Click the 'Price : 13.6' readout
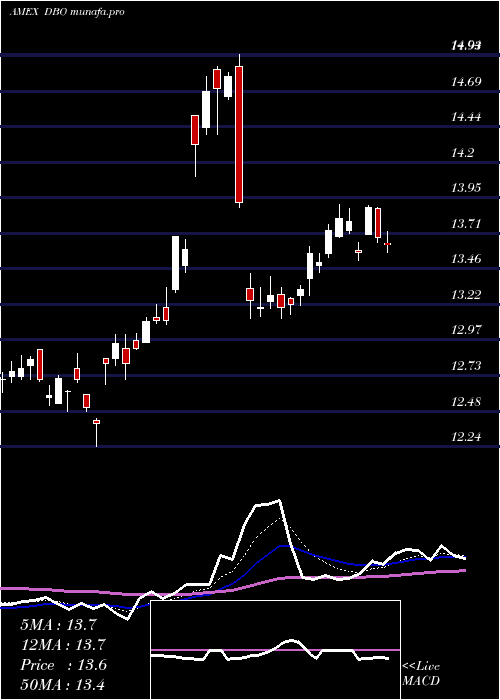 click(63, 665)
